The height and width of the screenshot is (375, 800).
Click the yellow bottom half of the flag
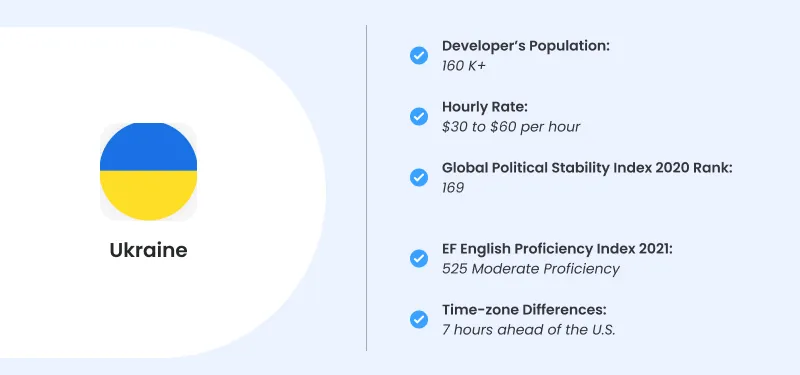[x=148, y=196]
